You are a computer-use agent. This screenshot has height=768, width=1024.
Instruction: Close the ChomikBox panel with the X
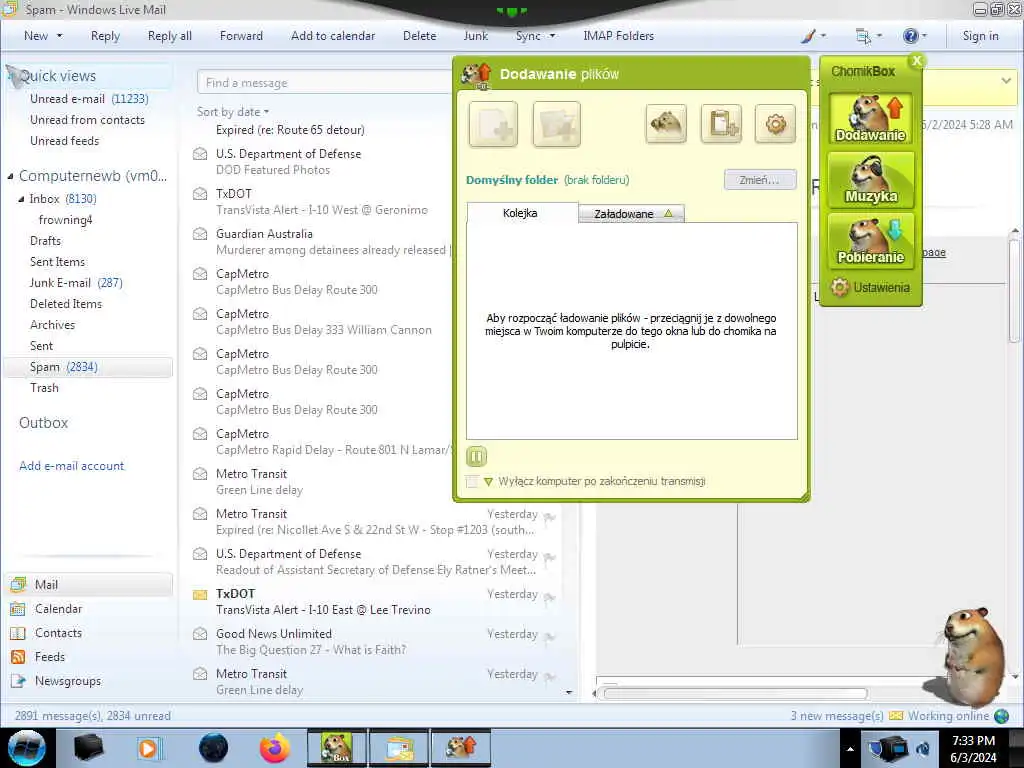coord(917,60)
